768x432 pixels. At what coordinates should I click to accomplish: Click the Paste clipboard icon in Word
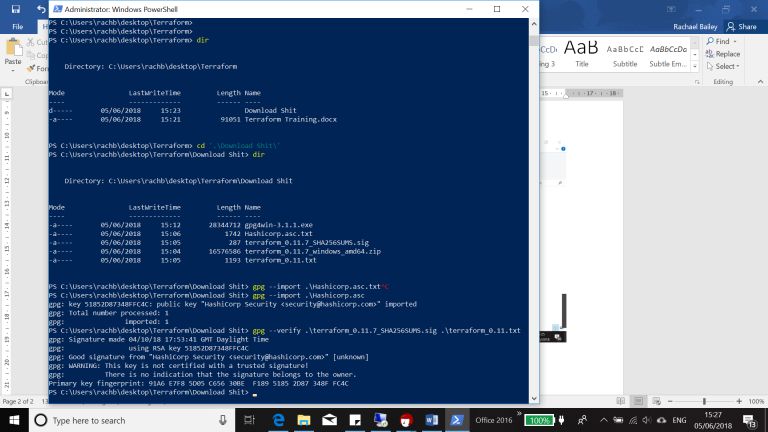13,48
